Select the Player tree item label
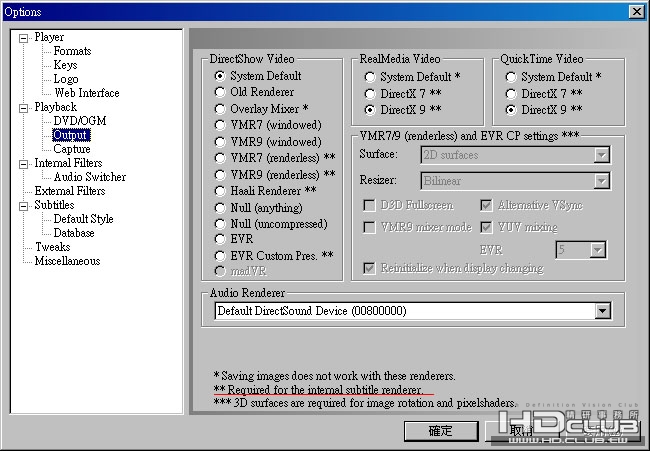 coord(49,37)
